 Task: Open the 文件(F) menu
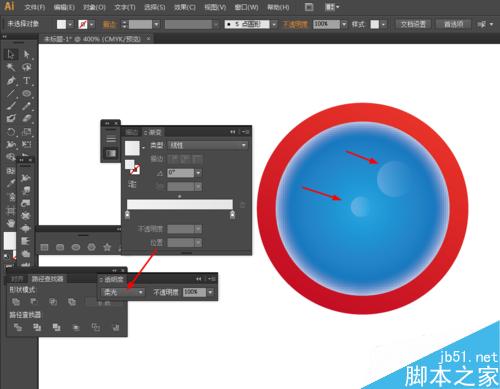pos(34,7)
